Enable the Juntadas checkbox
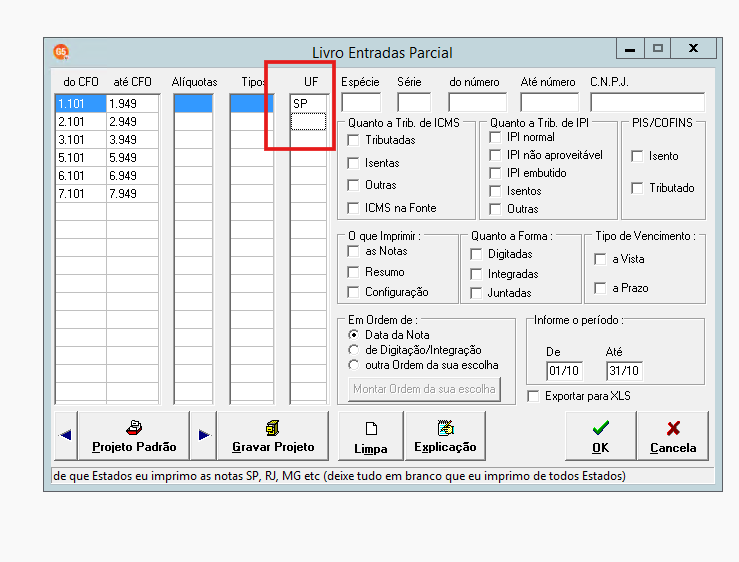 click(476, 293)
